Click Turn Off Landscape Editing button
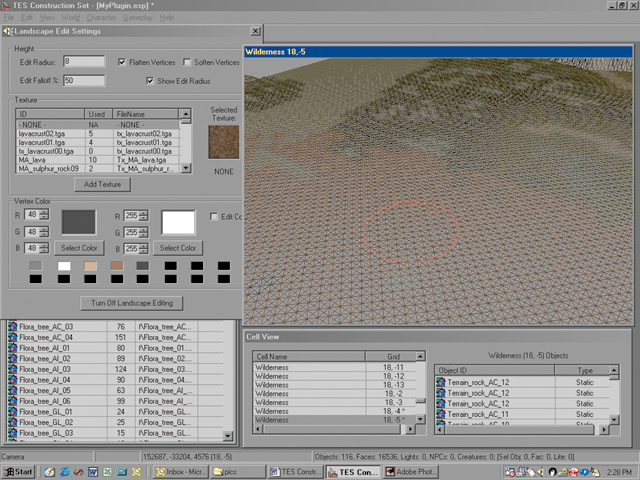 click(x=129, y=302)
